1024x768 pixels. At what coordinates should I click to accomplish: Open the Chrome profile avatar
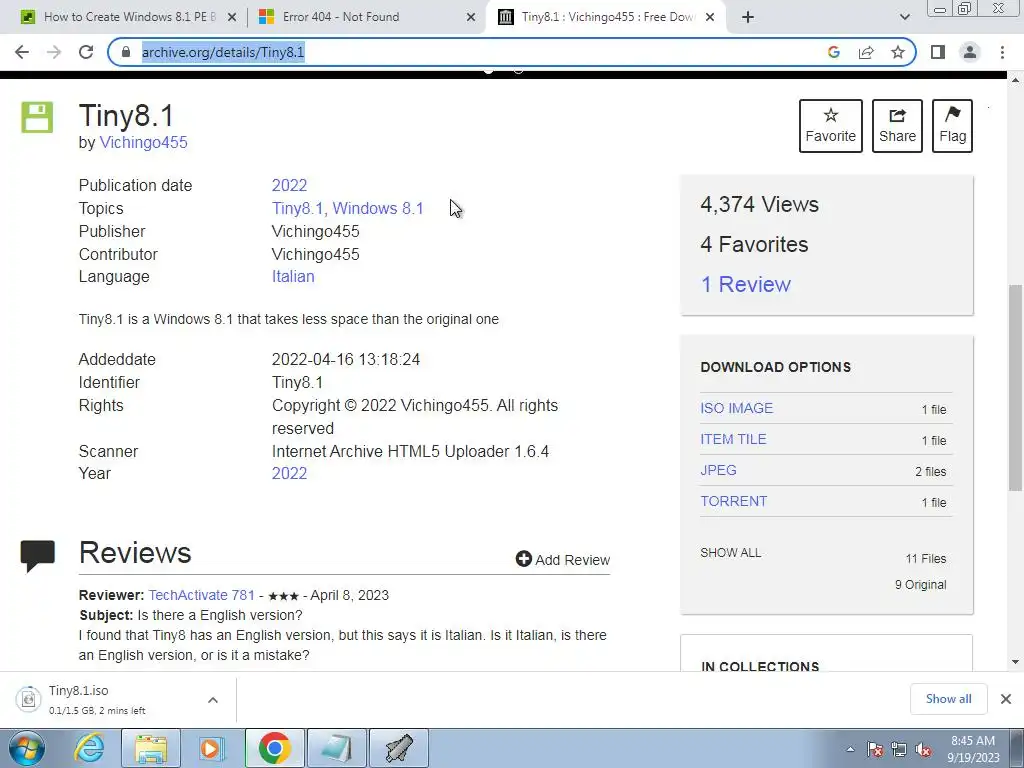tap(970, 52)
